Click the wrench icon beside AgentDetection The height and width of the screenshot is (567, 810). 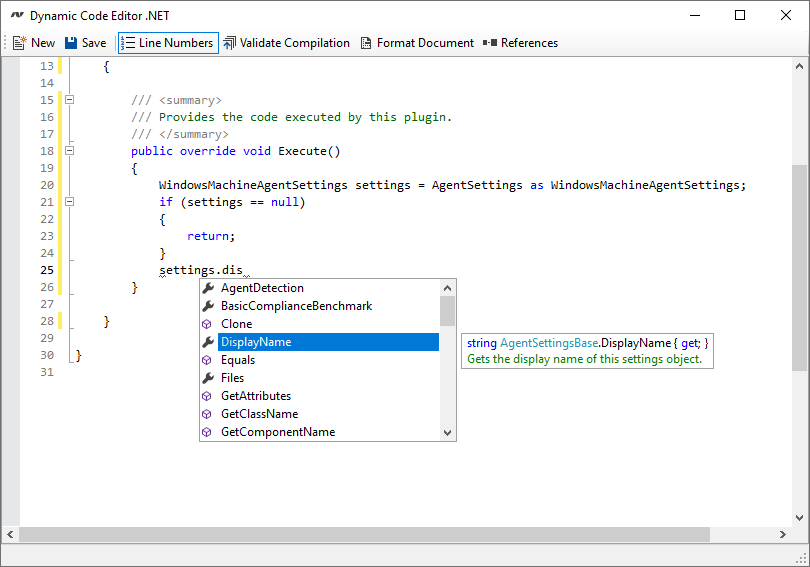208,288
